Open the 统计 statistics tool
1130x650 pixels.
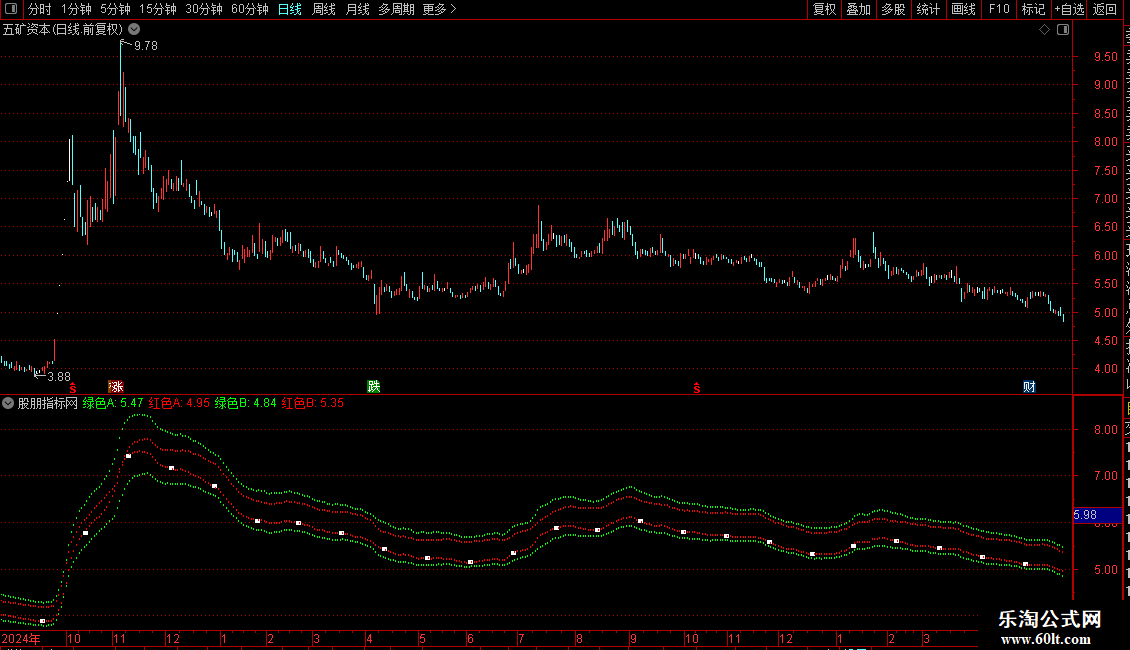pos(927,9)
